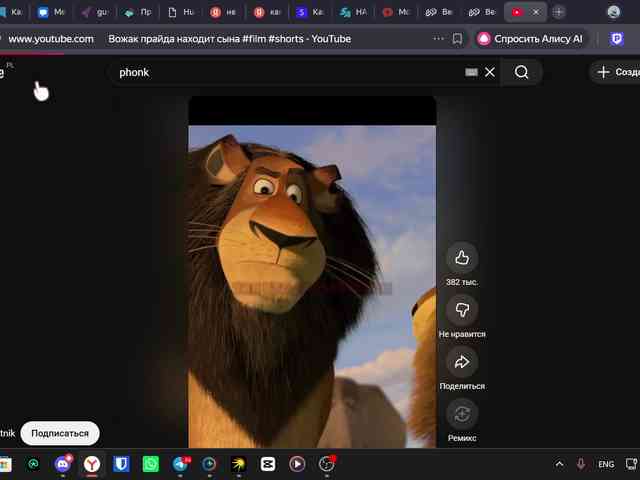Switch to the Yandex ка tab
Image resolution: width=640 pixels, height=480 pixels.
(x=267, y=12)
